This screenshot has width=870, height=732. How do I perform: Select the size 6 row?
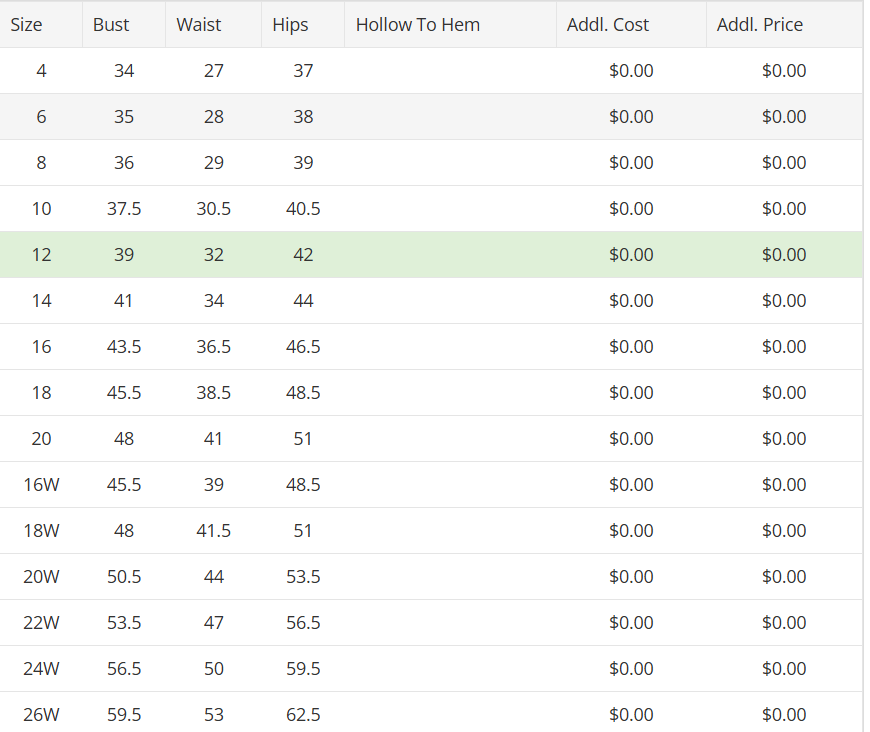431,117
